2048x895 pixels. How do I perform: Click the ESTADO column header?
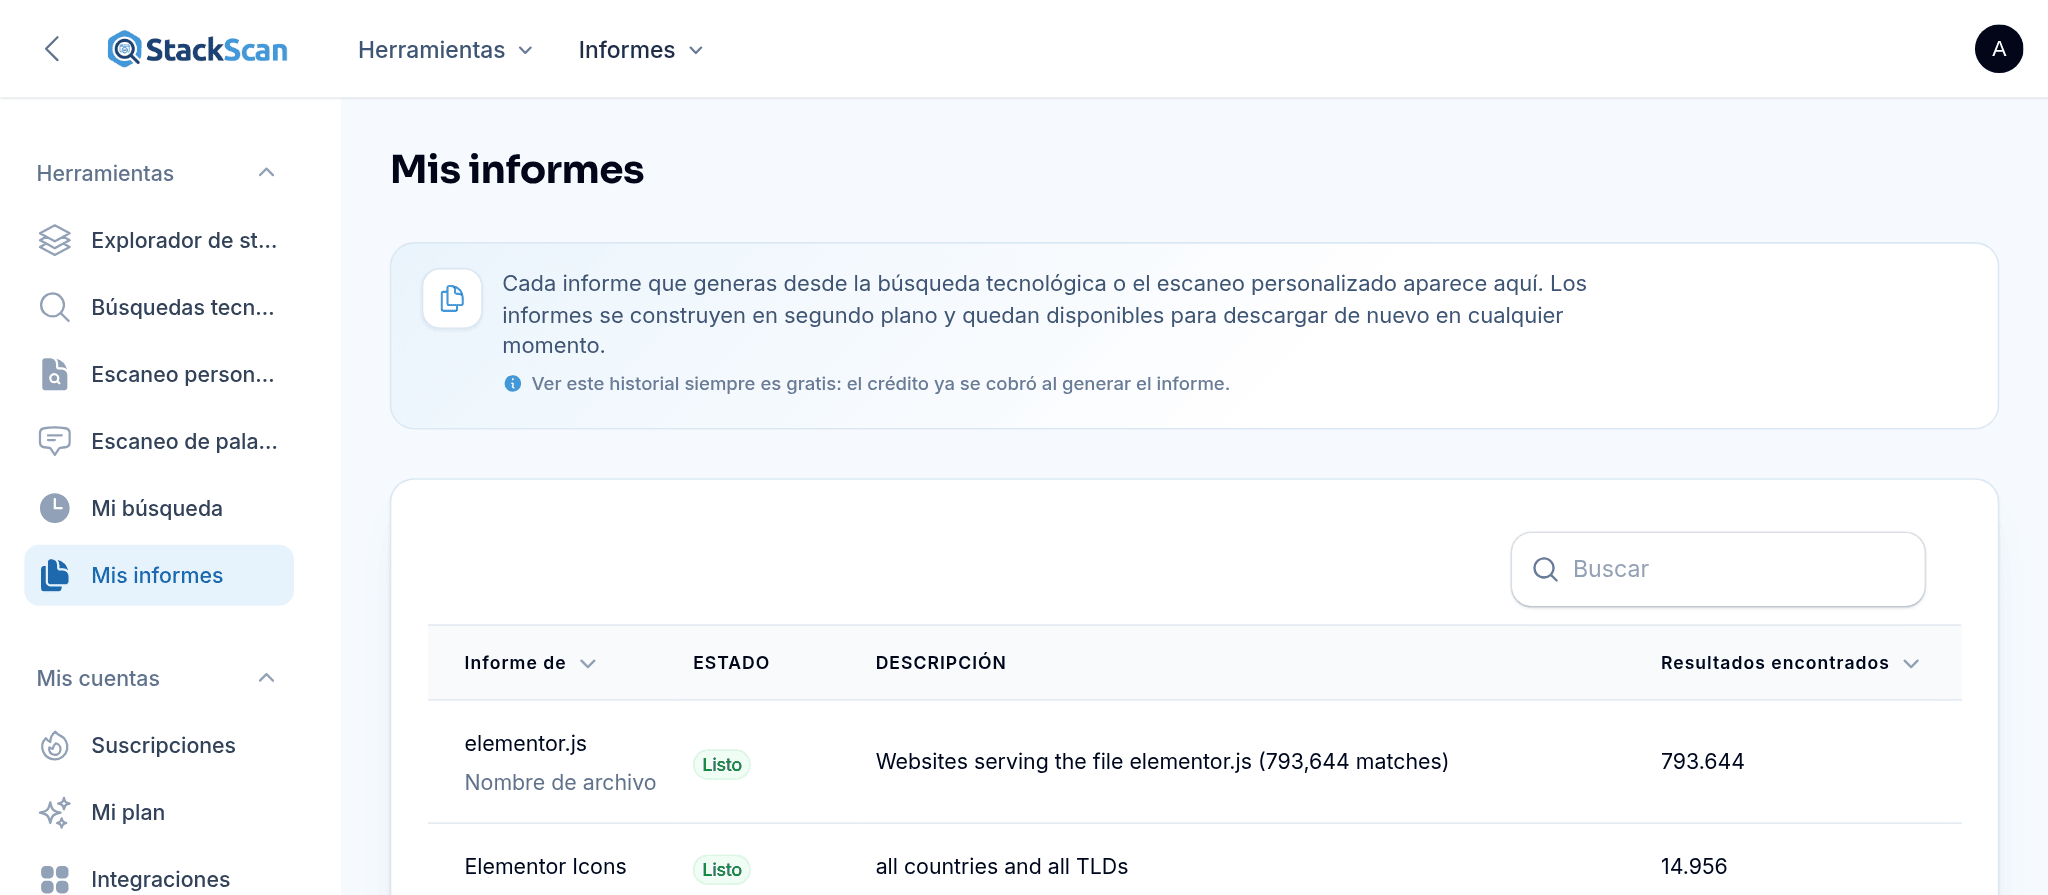click(731, 663)
